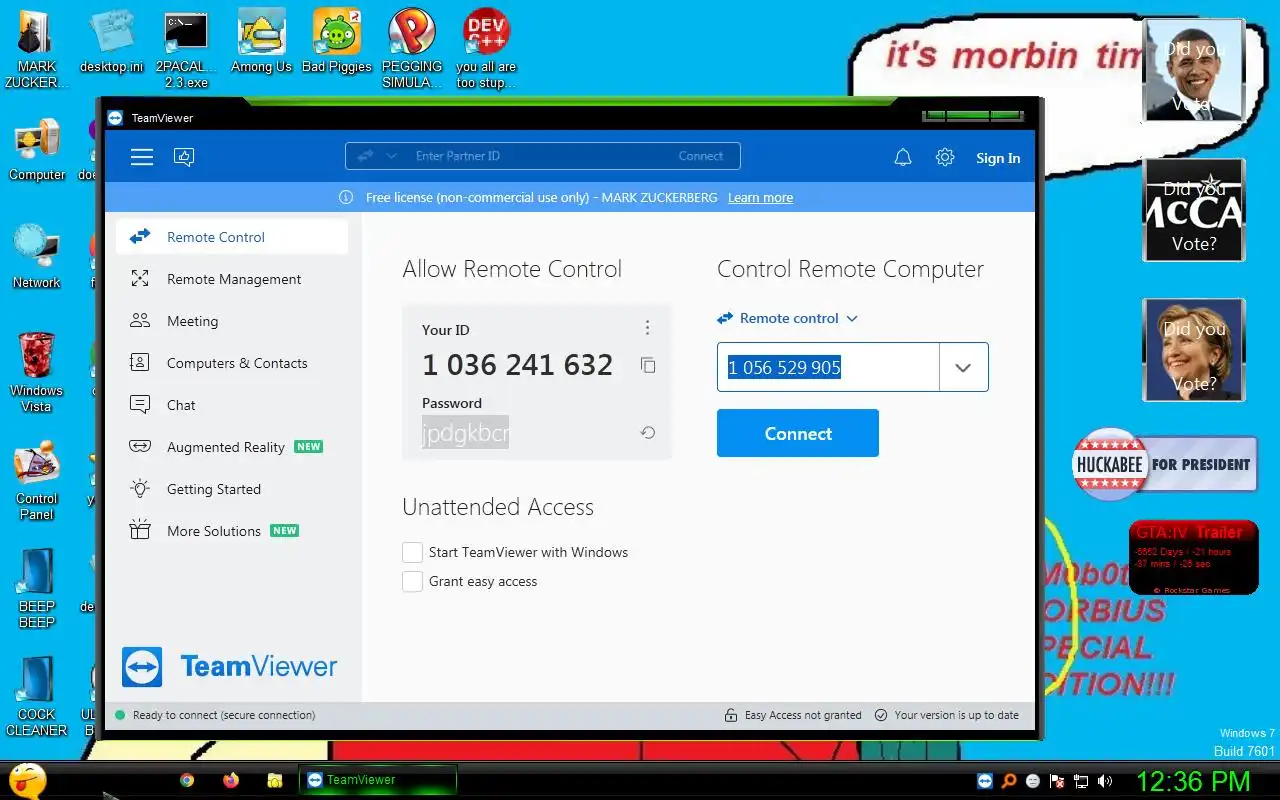1280x800 pixels.
Task: Click the smiley Start button
Action: pos(27,780)
